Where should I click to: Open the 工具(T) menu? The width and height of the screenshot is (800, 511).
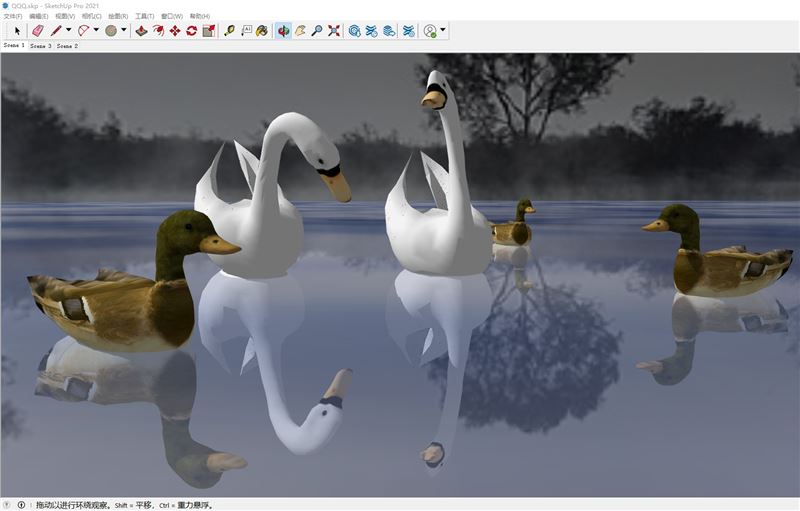pyautogui.click(x=144, y=16)
